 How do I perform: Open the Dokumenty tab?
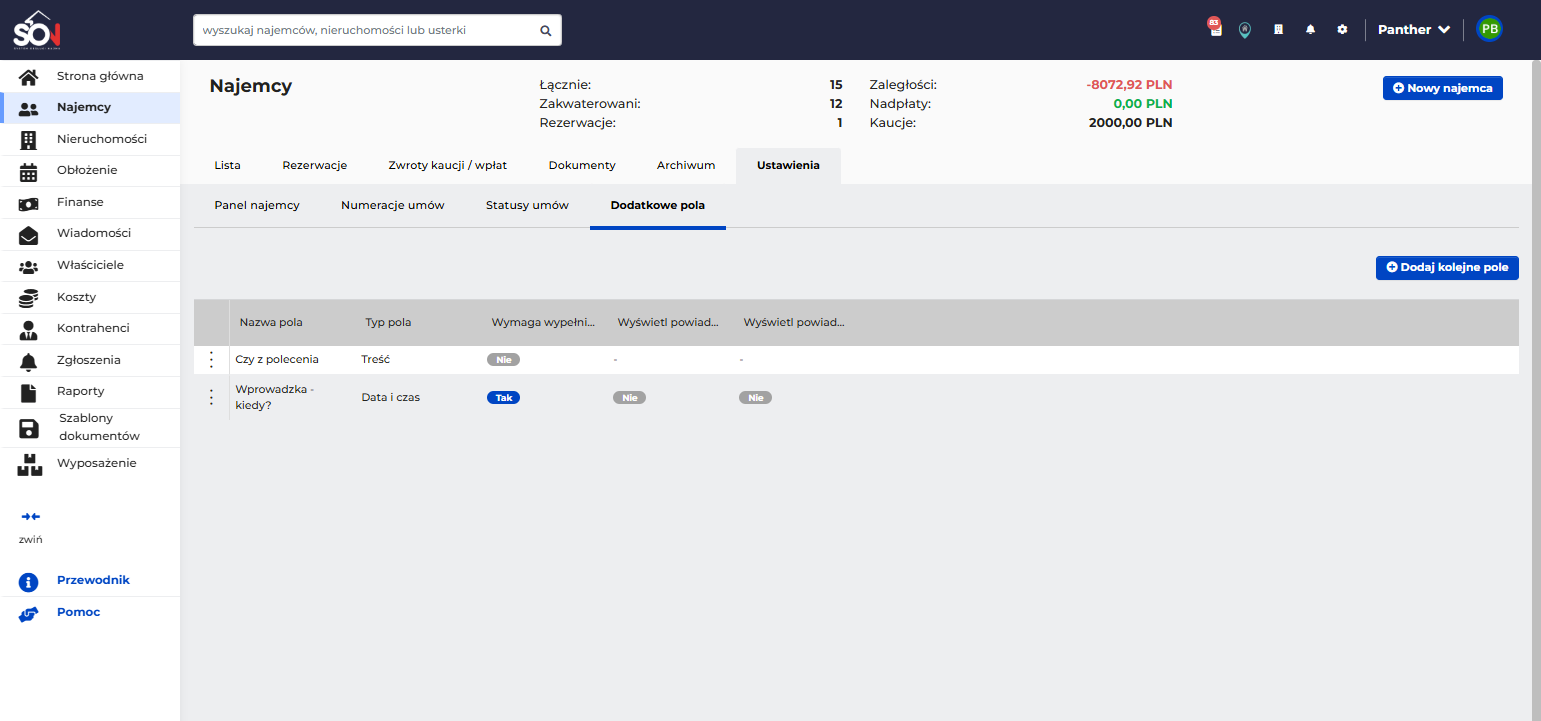pyautogui.click(x=582, y=165)
